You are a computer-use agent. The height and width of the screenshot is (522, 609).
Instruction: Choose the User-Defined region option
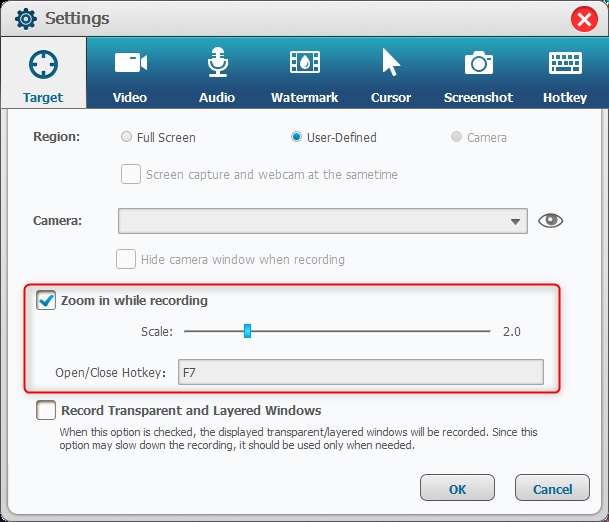pyautogui.click(x=296, y=137)
